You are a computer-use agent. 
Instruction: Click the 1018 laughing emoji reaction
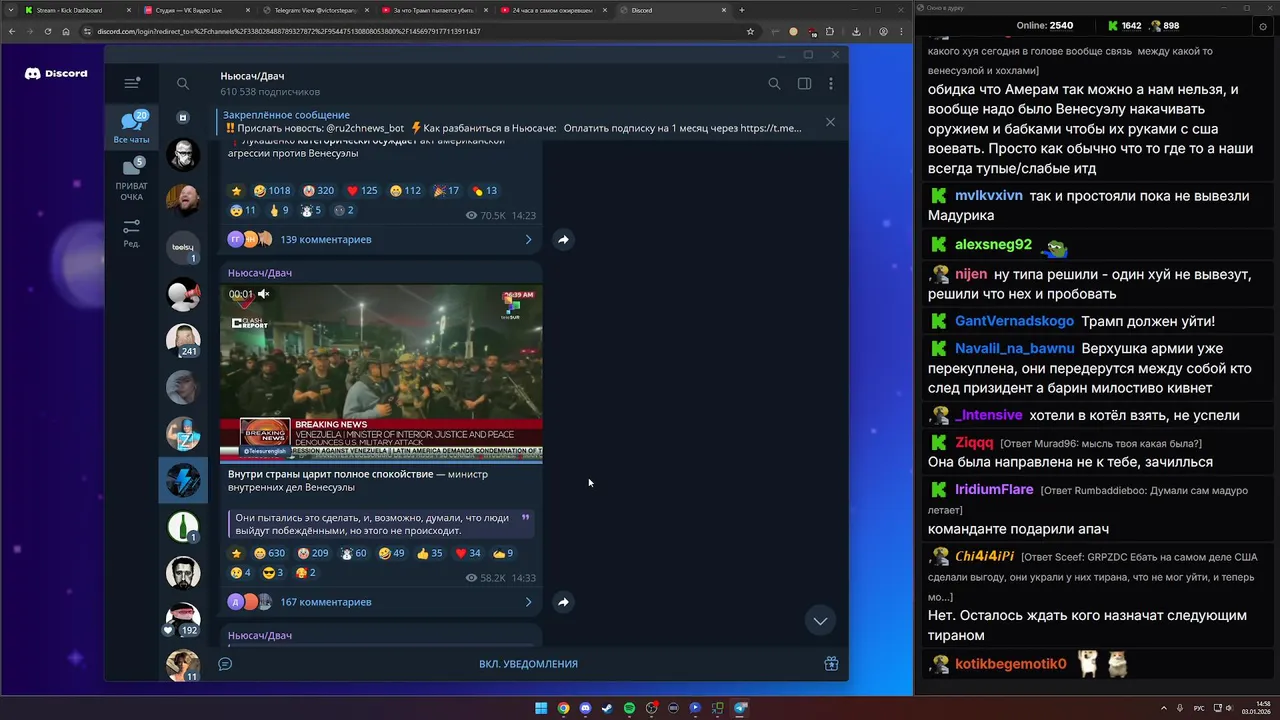(272, 191)
